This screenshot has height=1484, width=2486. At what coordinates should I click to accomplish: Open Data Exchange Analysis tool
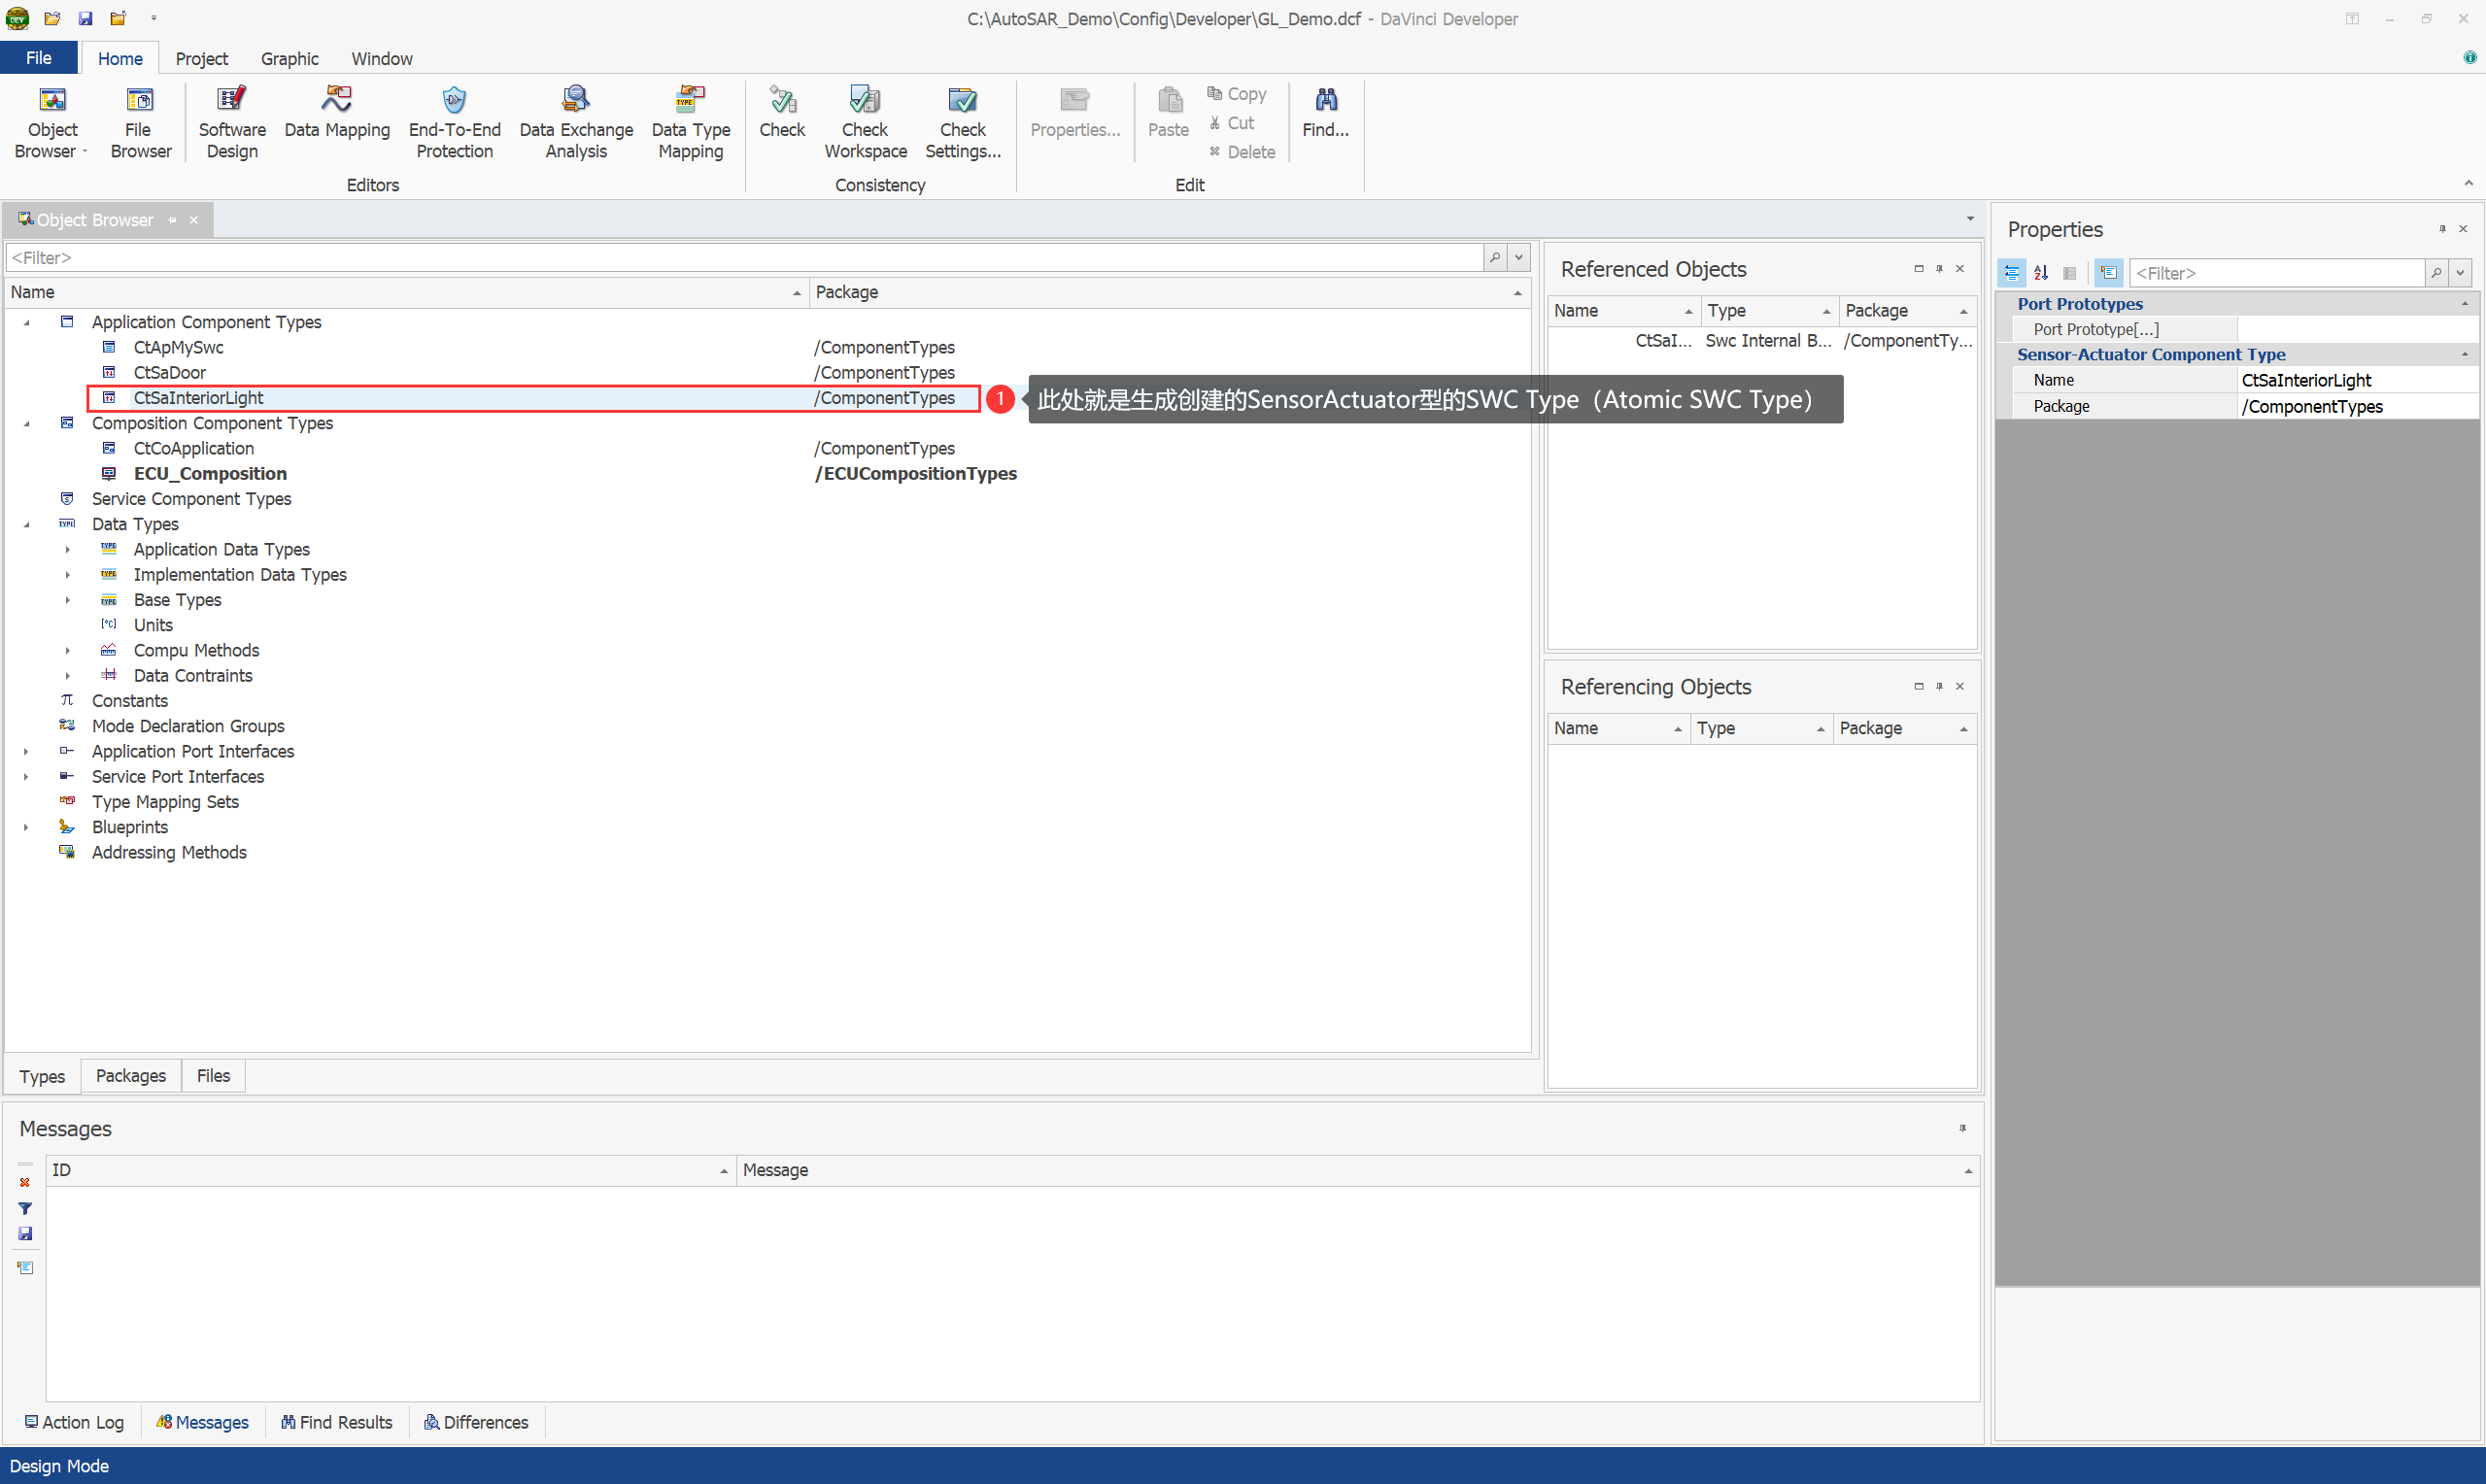(x=576, y=123)
